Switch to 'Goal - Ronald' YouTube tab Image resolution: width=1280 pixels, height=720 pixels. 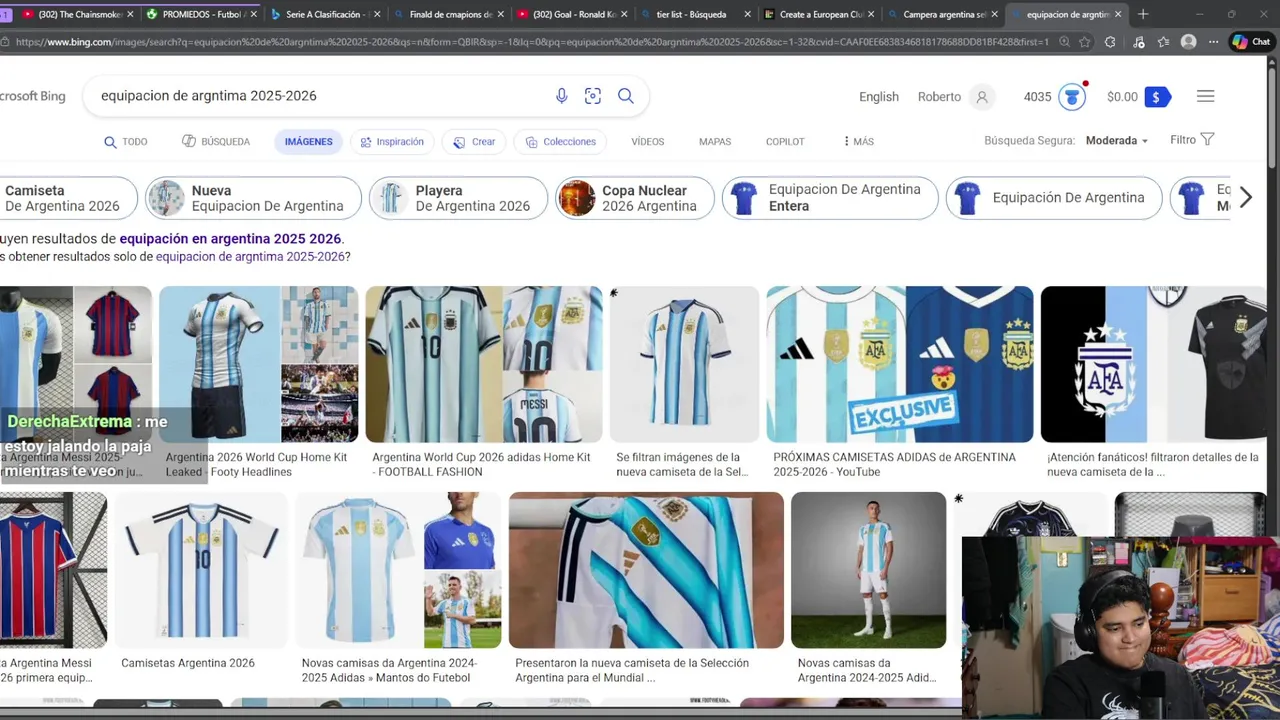click(572, 15)
